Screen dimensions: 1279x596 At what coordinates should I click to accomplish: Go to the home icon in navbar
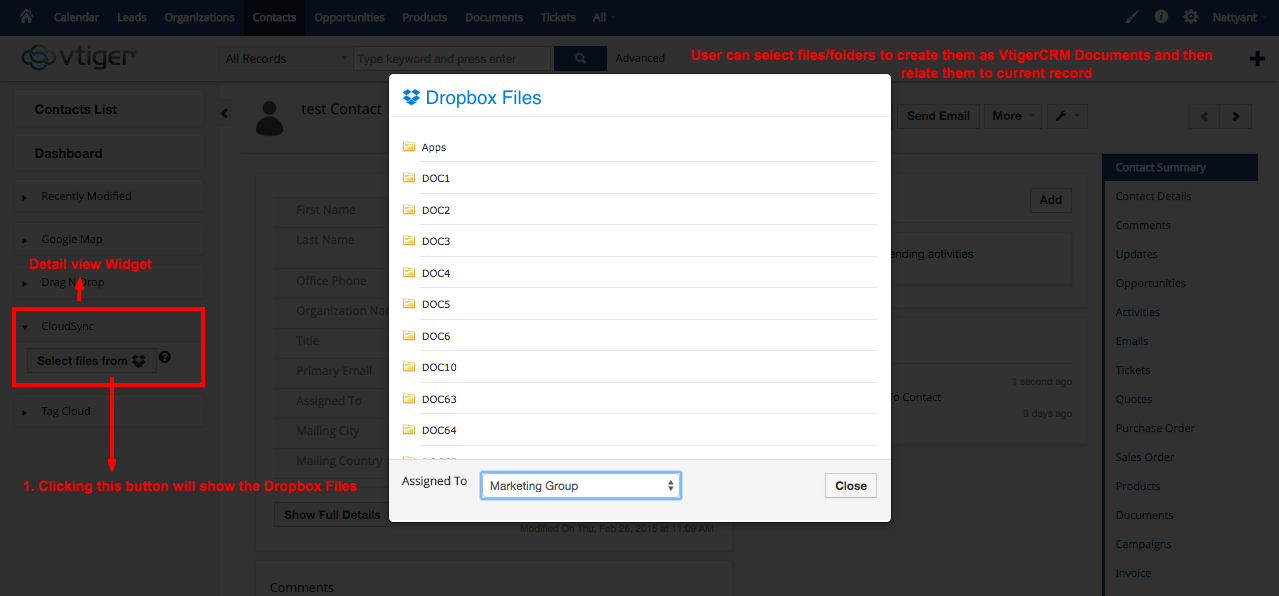pyautogui.click(x=26, y=17)
